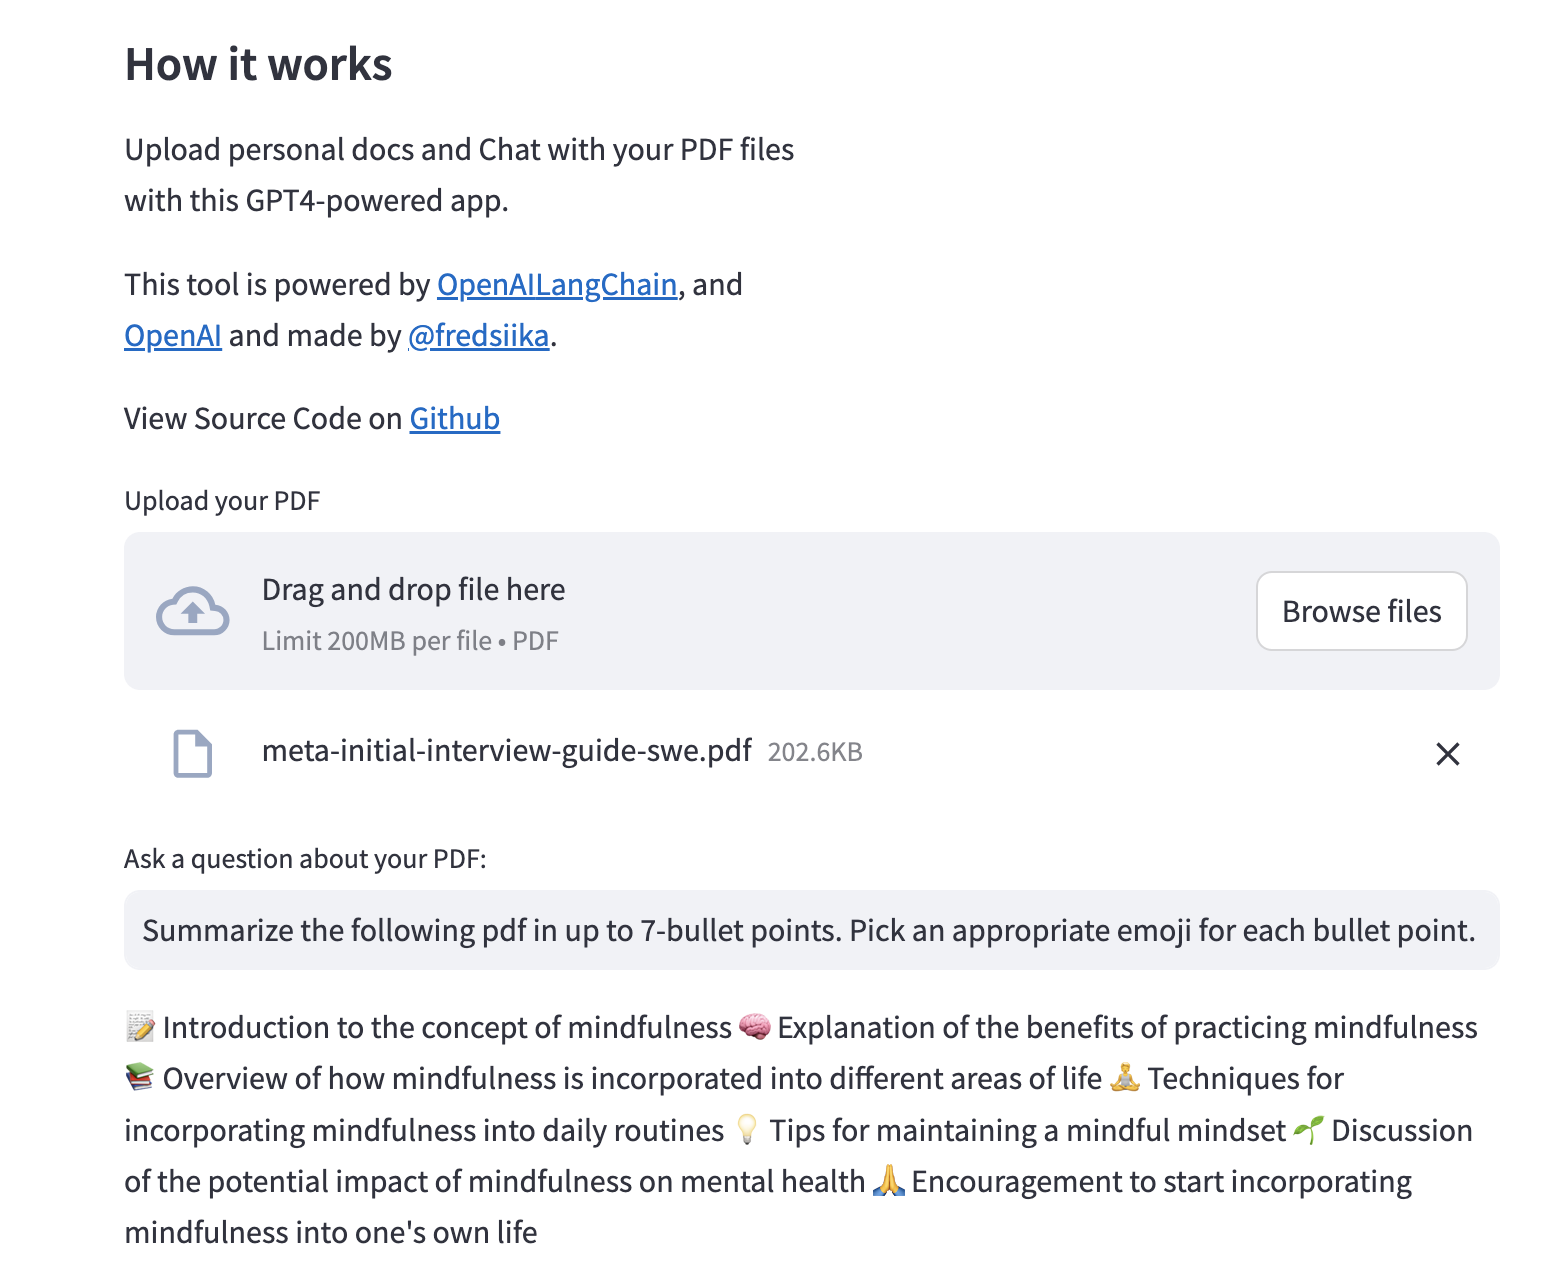Open the Github source code link
This screenshot has height=1274, width=1544.
(455, 419)
